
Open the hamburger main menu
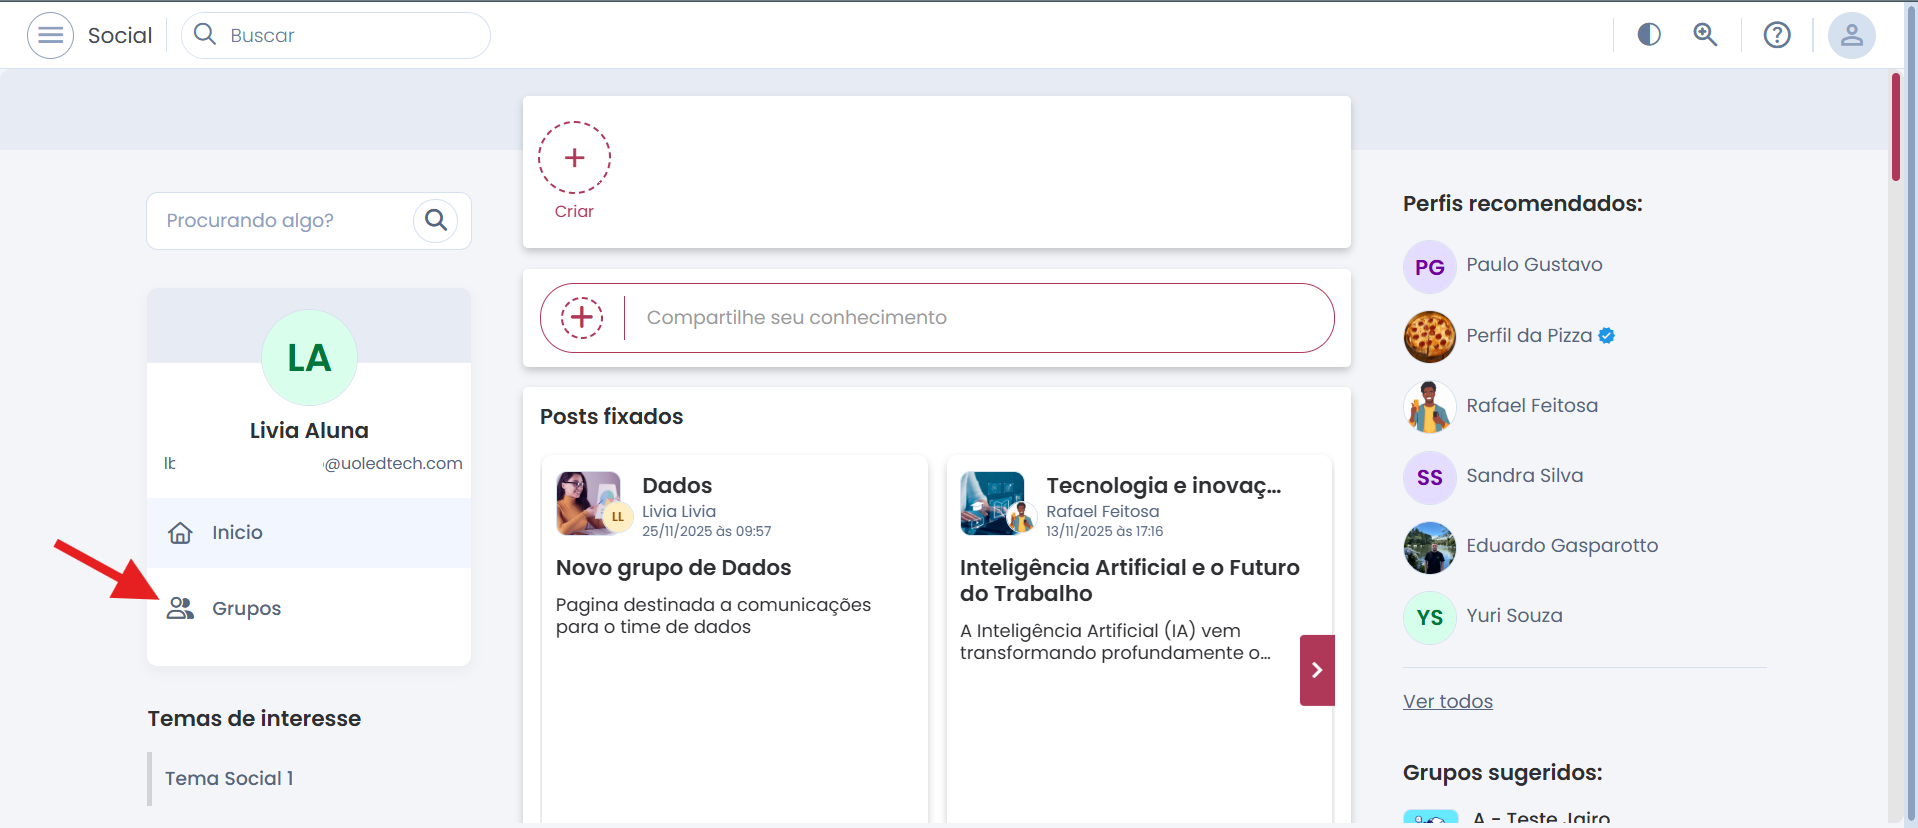pyautogui.click(x=50, y=36)
